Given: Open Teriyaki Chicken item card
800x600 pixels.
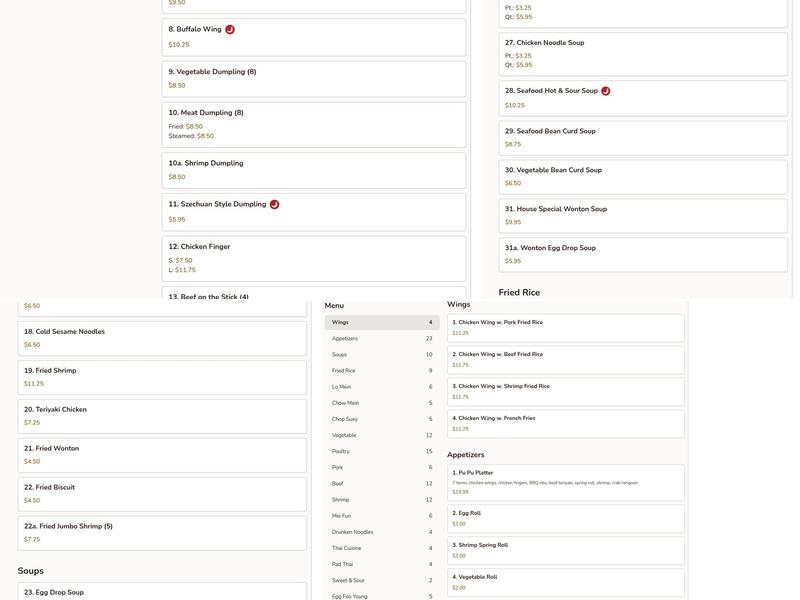Looking at the screenshot, I should (162, 416).
